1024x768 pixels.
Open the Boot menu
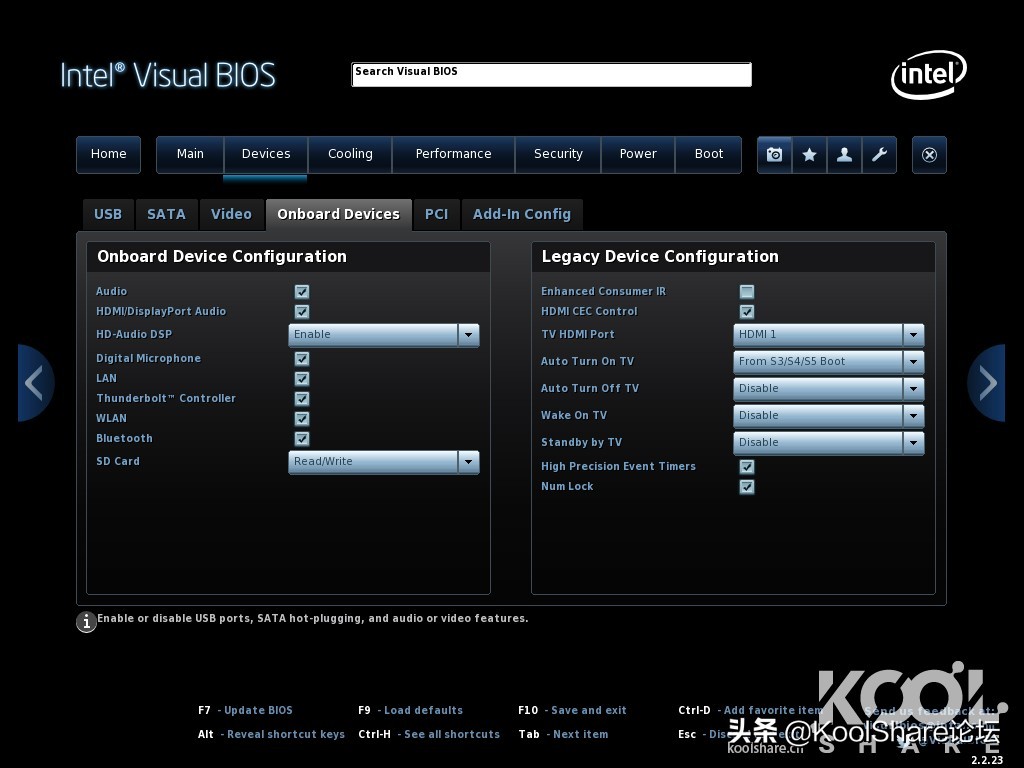tap(709, 155)
